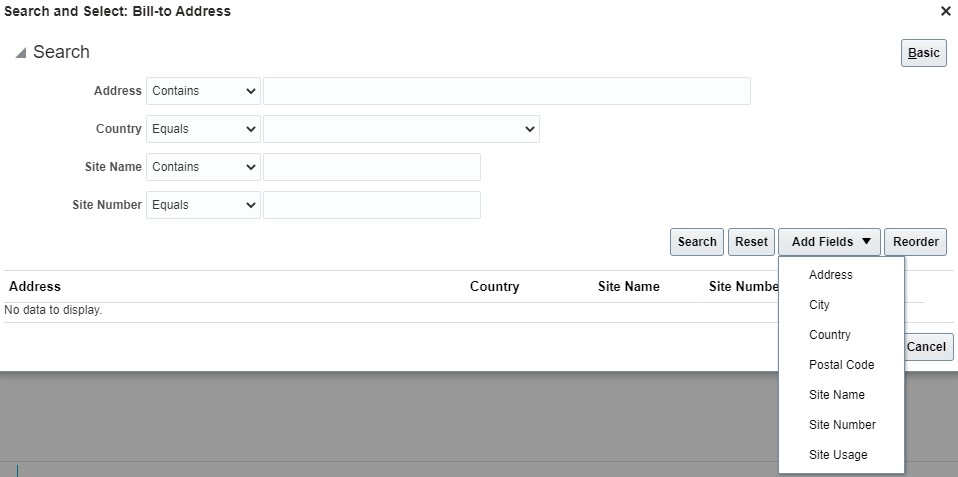Switch to Basic search mode

tap(923, 53)
